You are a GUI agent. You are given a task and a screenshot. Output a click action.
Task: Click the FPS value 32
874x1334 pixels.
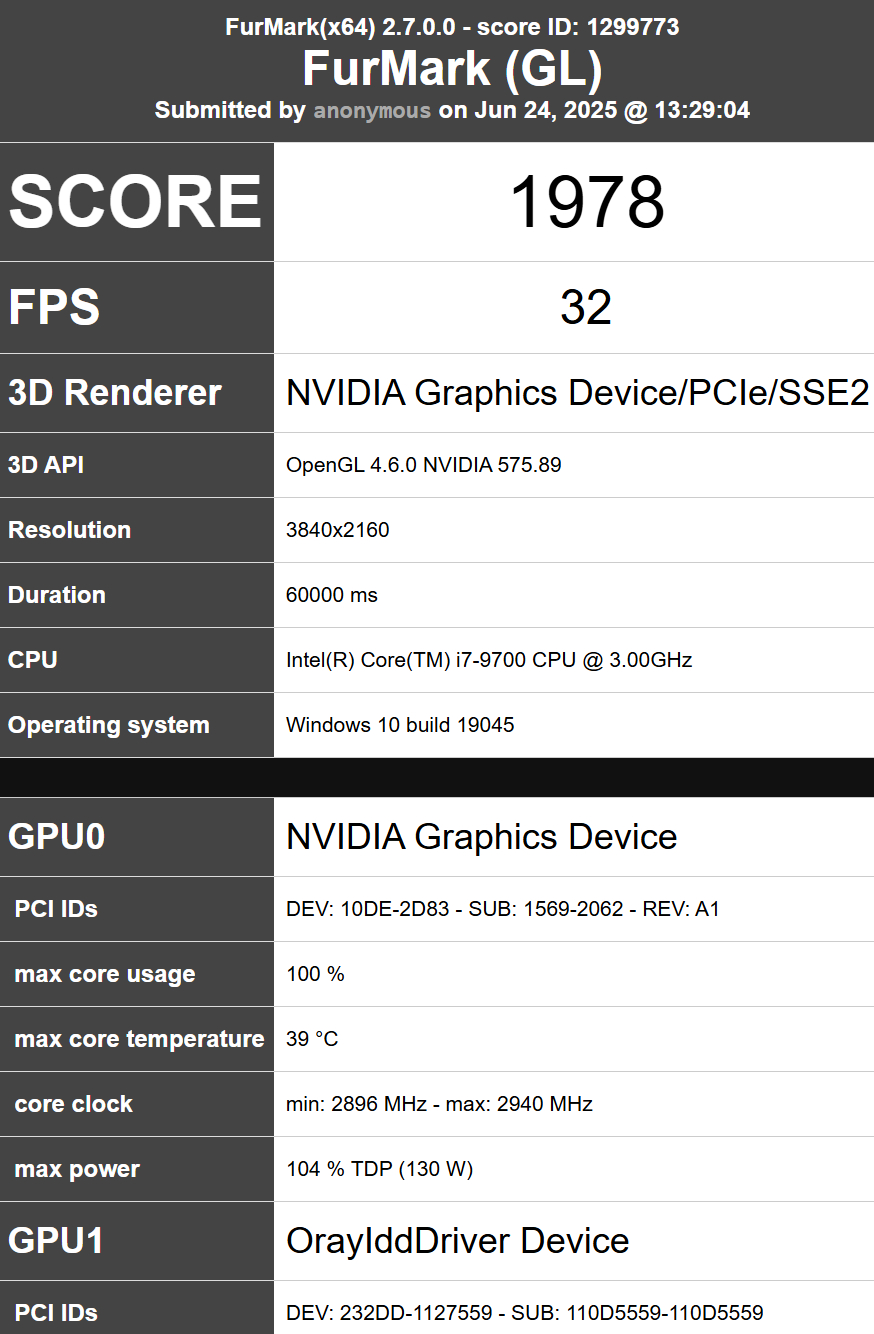586,308
